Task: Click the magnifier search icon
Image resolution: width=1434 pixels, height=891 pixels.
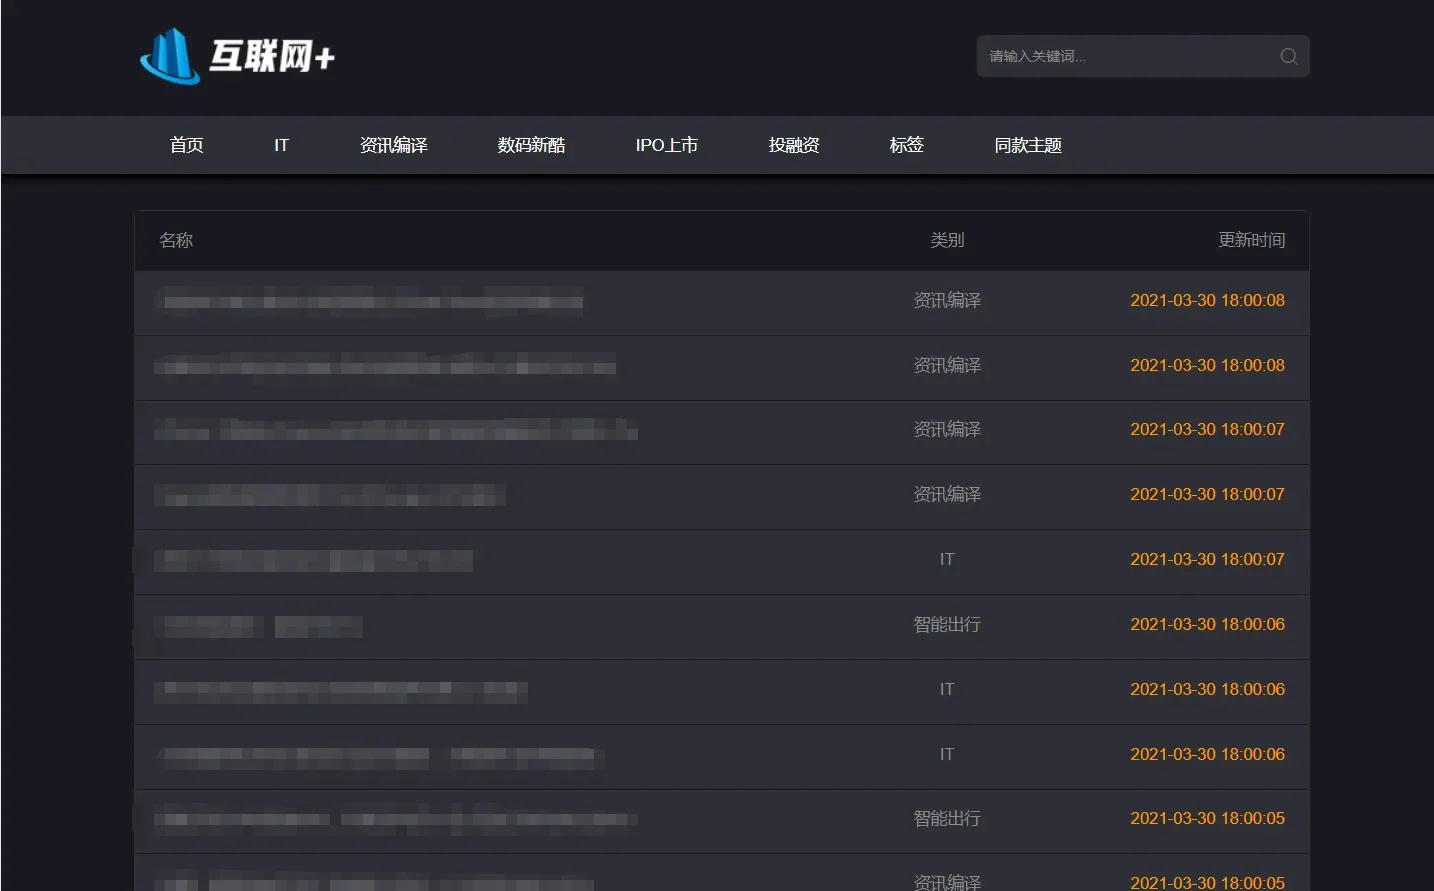Action: click(x=1288, y=56)
